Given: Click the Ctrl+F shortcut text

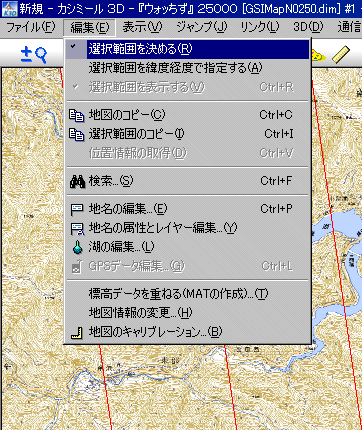Looking at the screenshot, I should coord(276,181).
